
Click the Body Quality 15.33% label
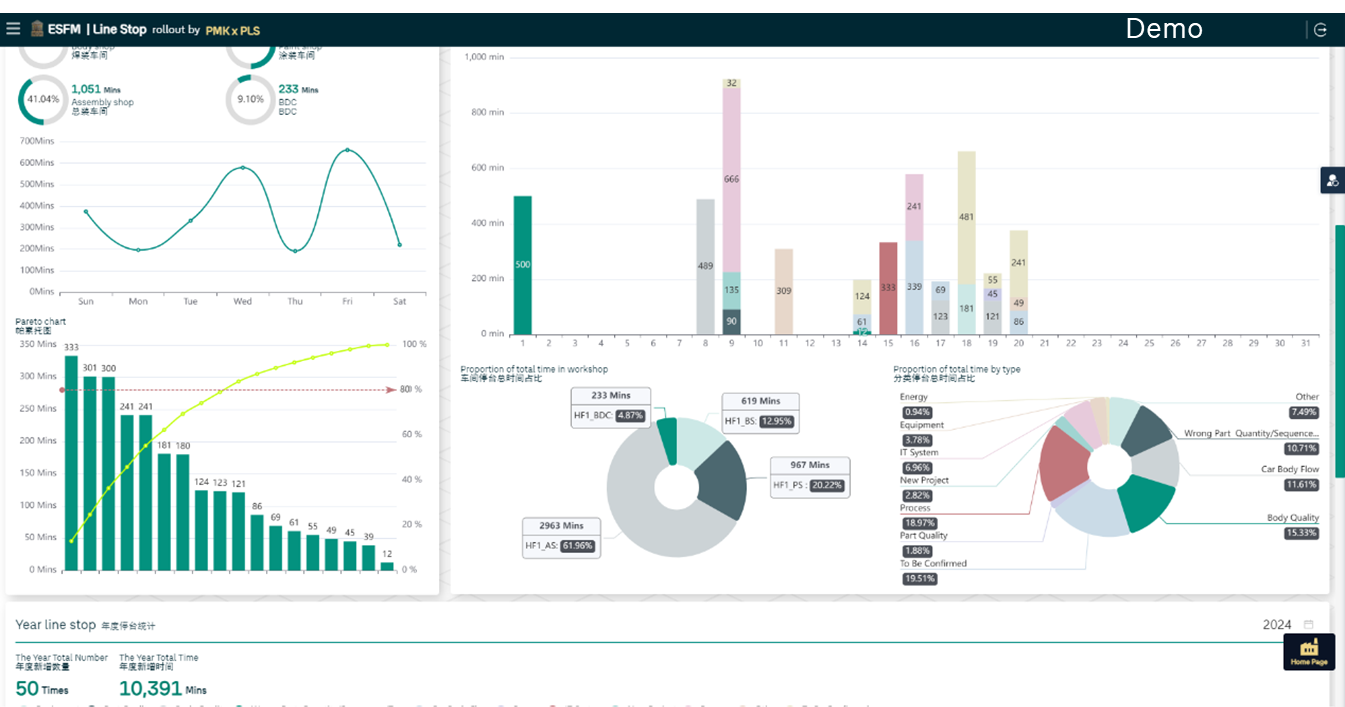coord(1293,526)
